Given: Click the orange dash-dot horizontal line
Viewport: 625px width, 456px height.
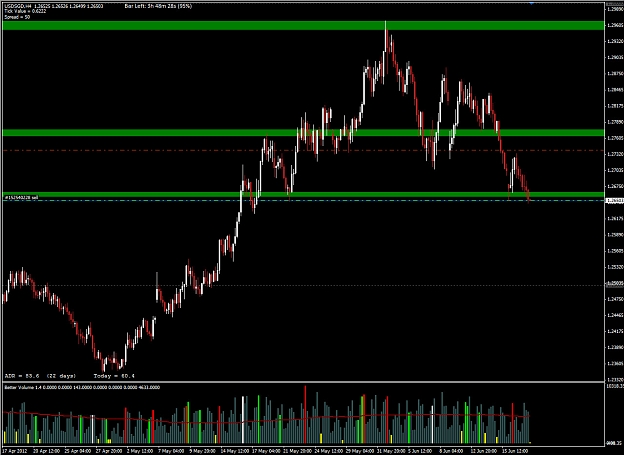Looking at the screenshot, I should coord(303,150).
